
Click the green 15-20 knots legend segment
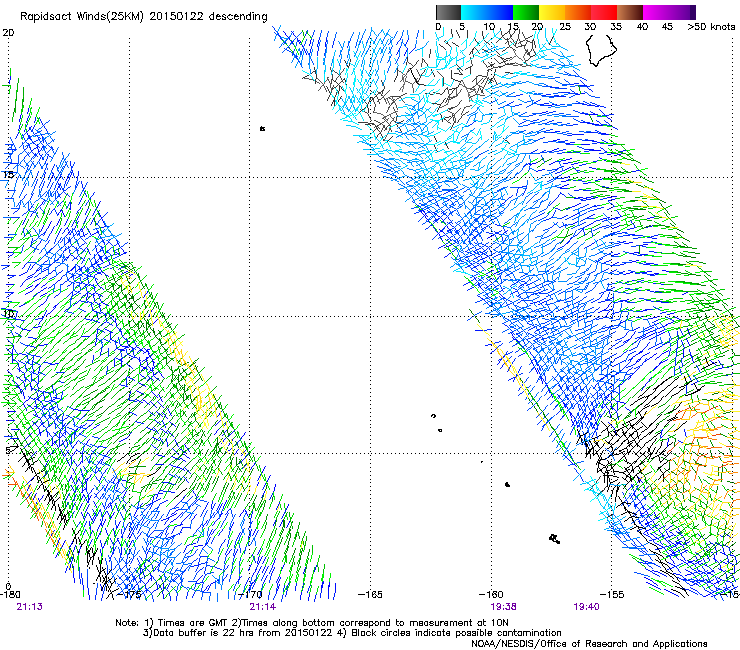pos(526,12)
